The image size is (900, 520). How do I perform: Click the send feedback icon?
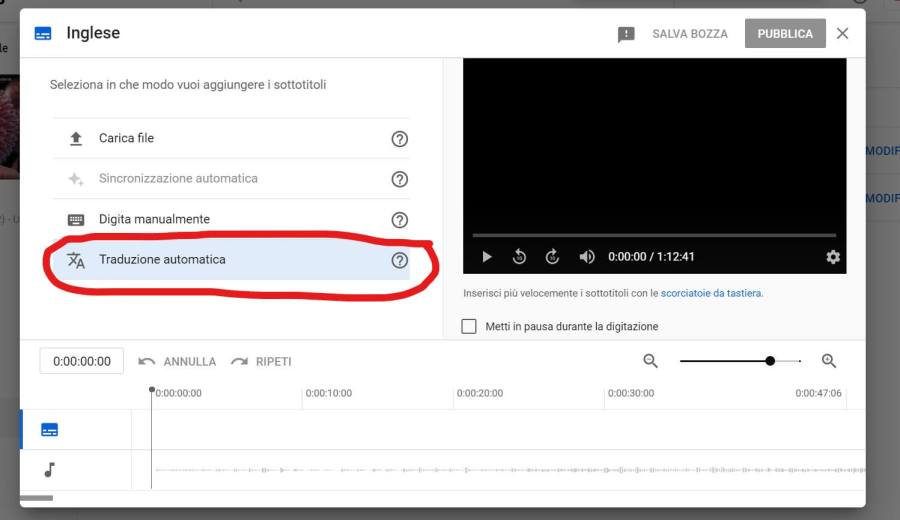click(x=626, y=34)
